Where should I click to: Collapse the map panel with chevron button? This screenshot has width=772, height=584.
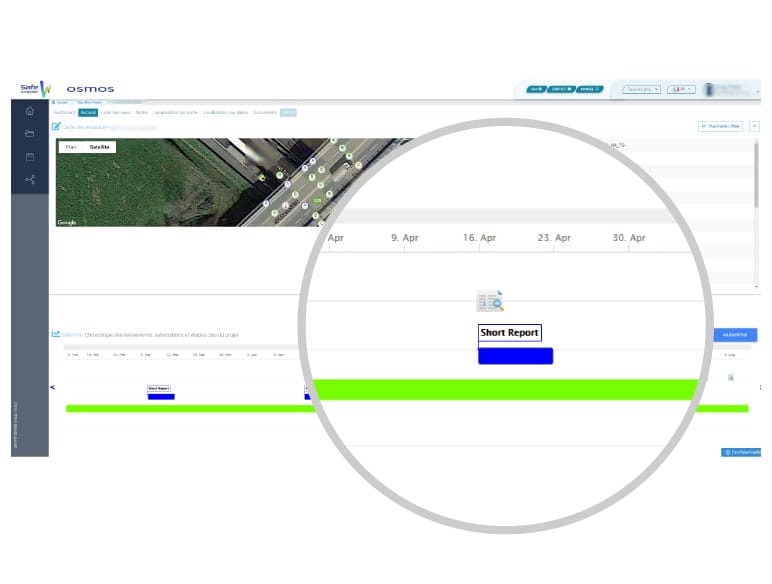tap(754, 126)
